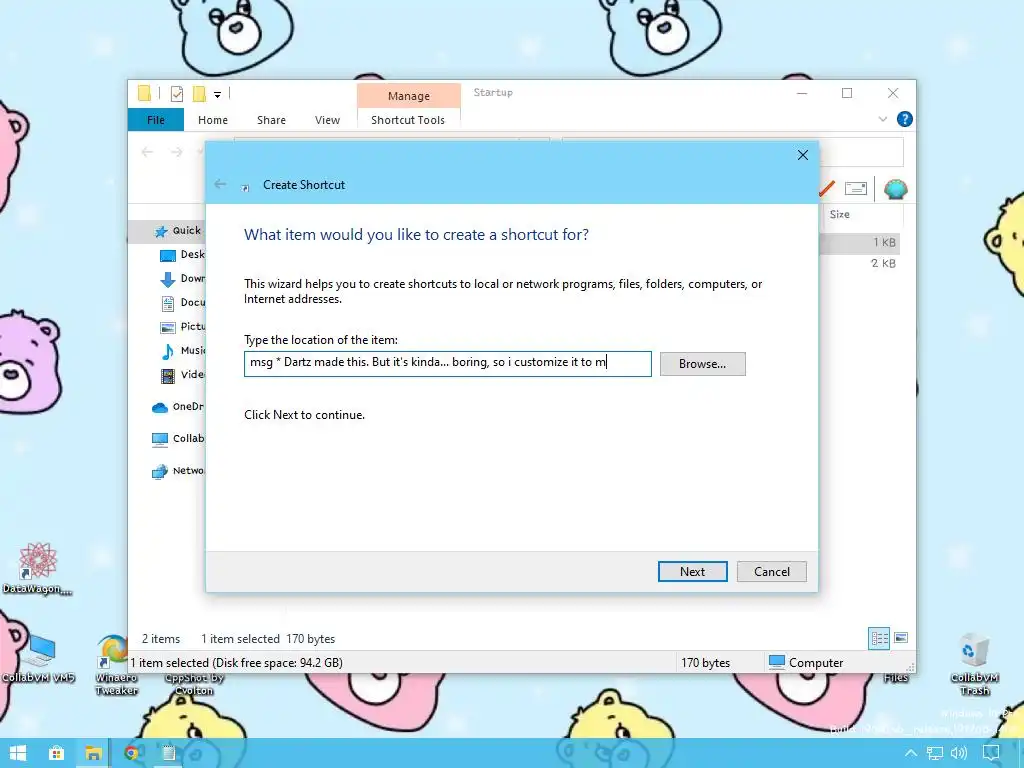This screenshot has width=1024, height=768.
Task: Click Next in Create Shortcut wizard
Action: coord(692,571)
